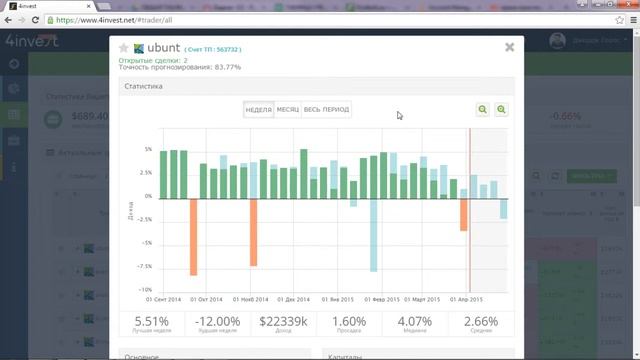Image resolution: width=640 pixels, height=360 pixels.
Task: Select the $22339k income value
Action: 283,322
